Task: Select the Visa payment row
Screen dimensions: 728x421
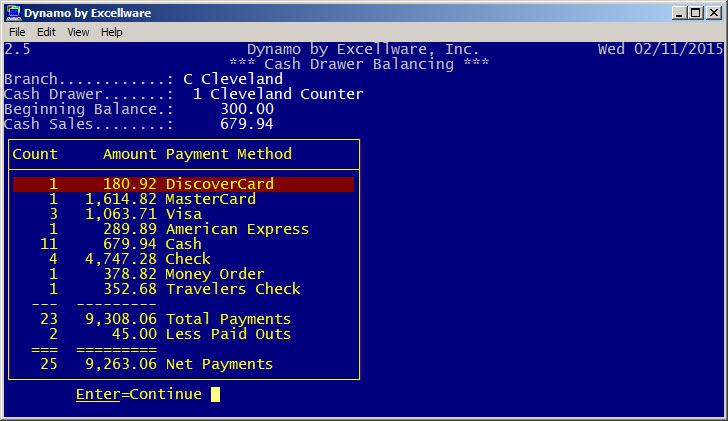Action: point(183,214)
